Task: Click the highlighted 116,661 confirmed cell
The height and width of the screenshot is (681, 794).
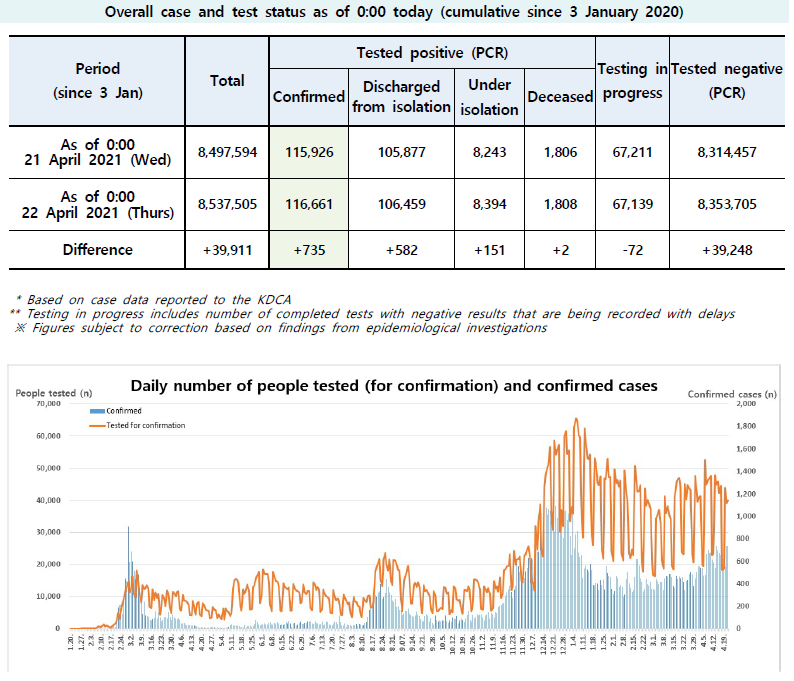Action: click(309, 204)
